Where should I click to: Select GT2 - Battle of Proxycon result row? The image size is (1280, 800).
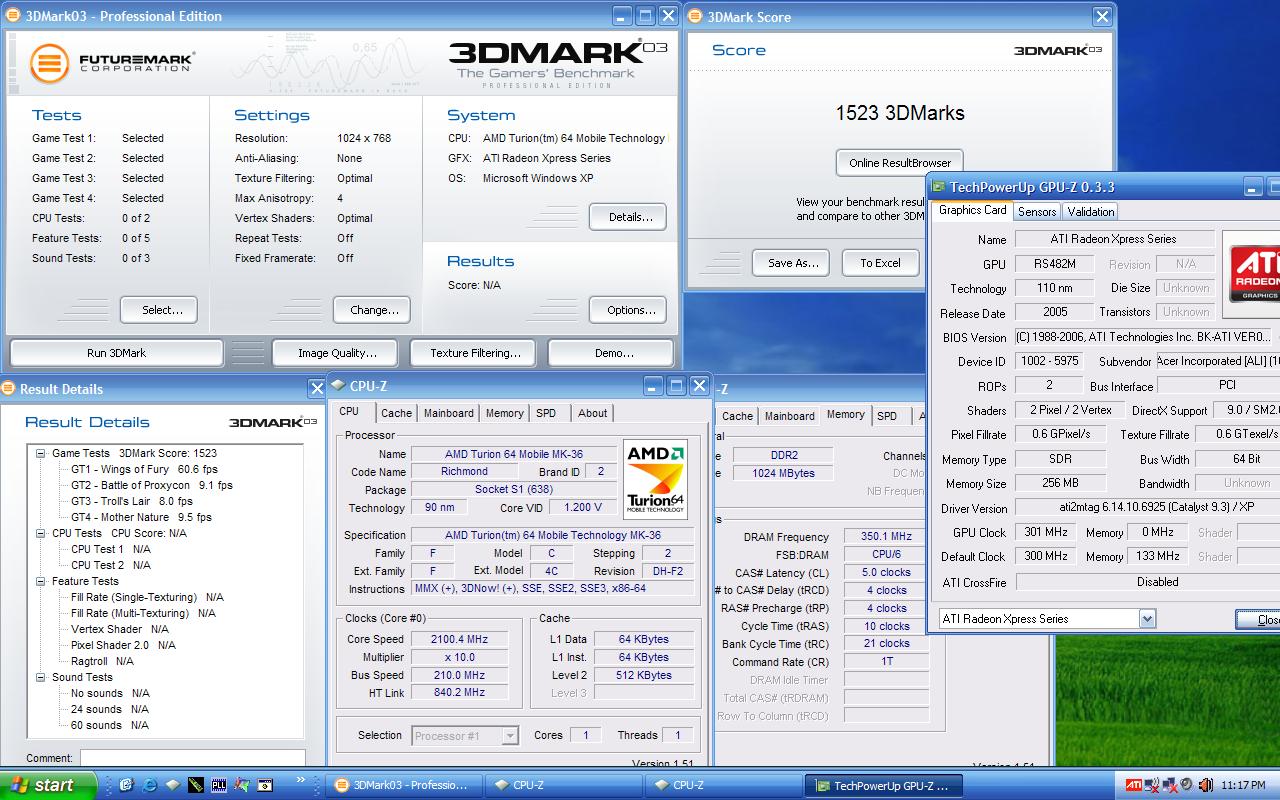coord(151,485)
